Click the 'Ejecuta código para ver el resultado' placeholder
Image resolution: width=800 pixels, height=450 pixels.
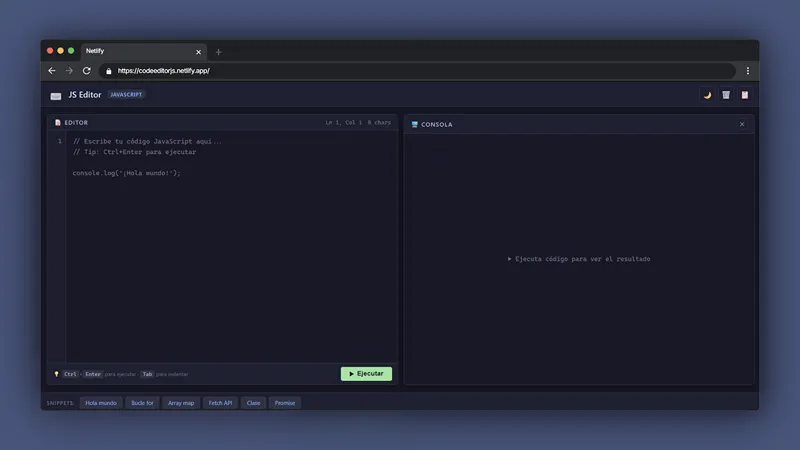579,259
